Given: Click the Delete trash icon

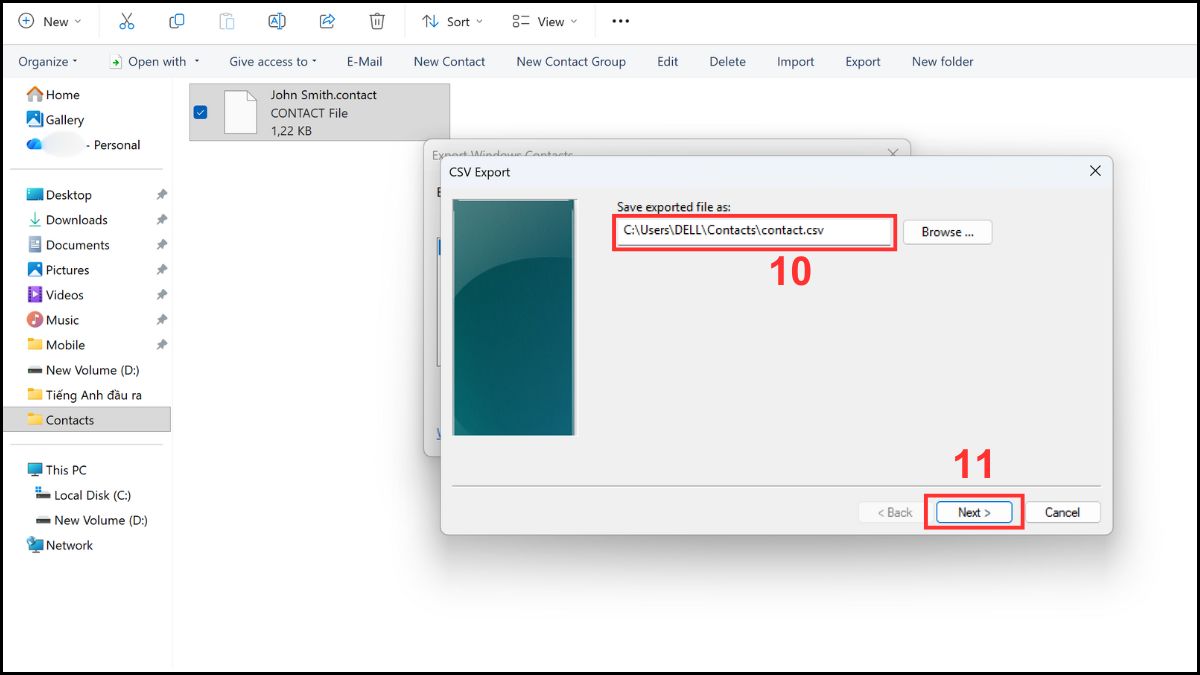Looking at the screenshot, I should tap(377, 20).
